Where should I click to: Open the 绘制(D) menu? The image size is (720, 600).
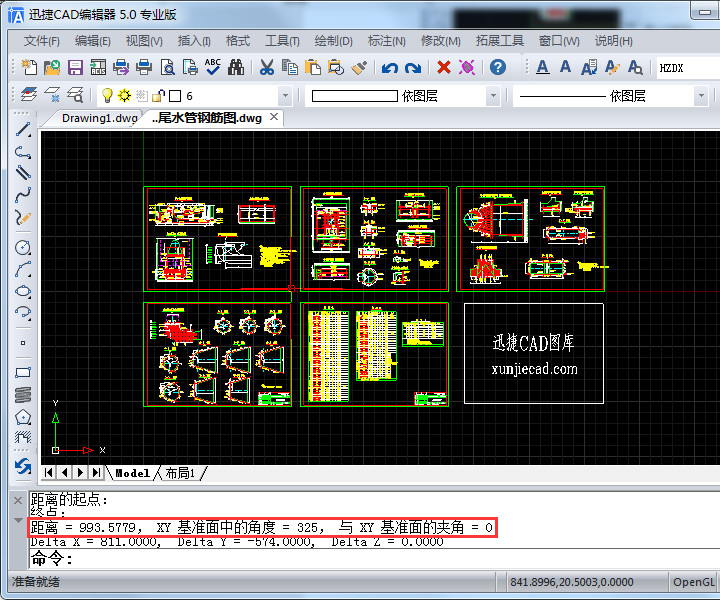coord(333,41)
